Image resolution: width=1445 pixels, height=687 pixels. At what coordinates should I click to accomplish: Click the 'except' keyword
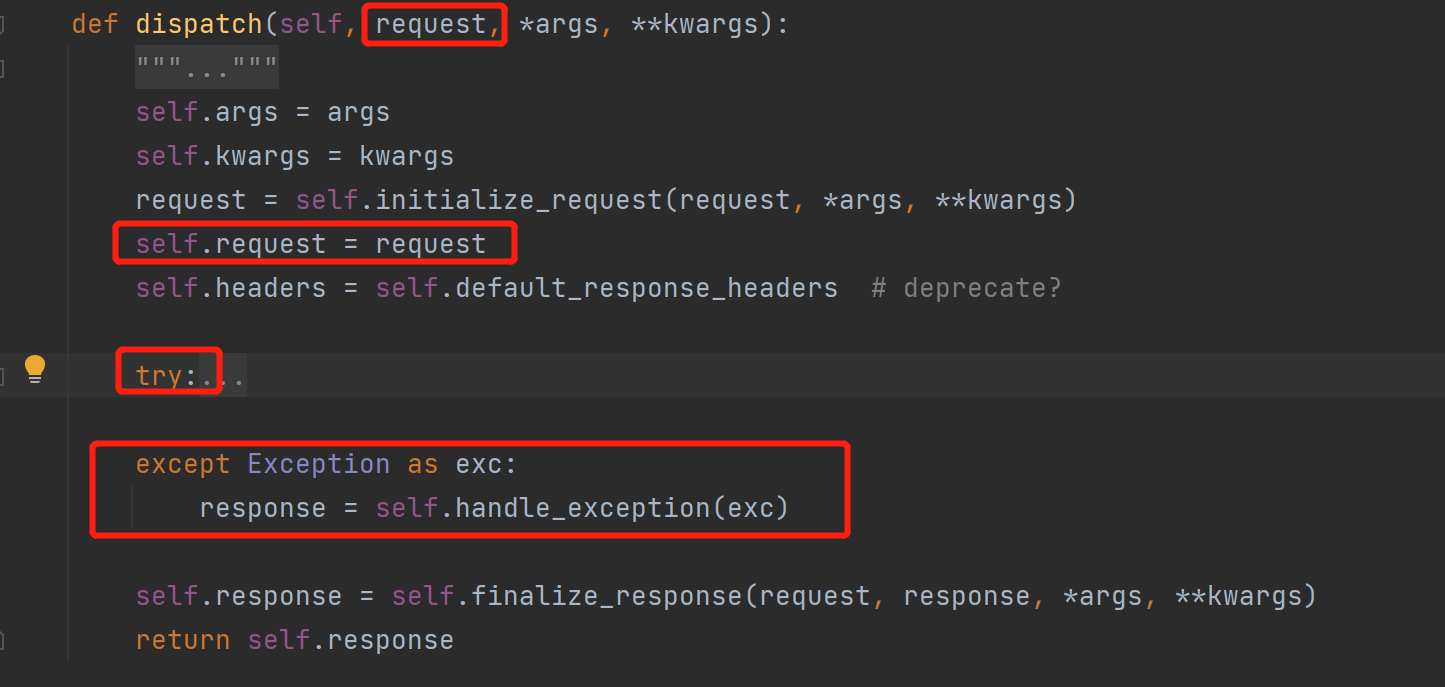pyautogui.click(x=183, y=464)
